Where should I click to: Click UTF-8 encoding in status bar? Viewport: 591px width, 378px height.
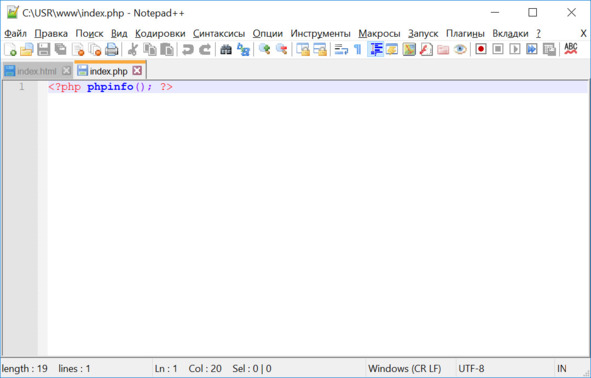click(x=471, y=368)
